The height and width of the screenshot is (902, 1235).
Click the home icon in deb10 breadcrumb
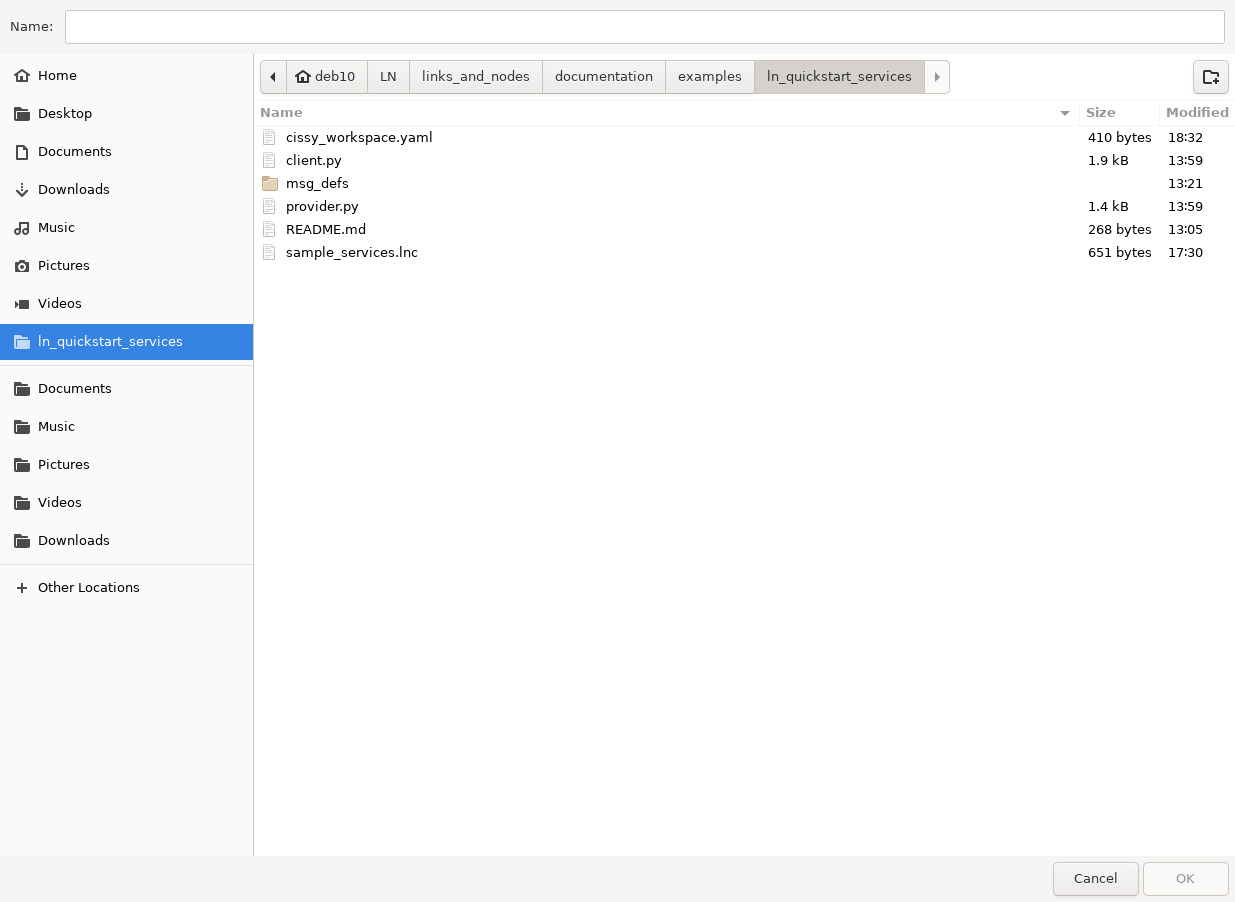coord(303,77)
